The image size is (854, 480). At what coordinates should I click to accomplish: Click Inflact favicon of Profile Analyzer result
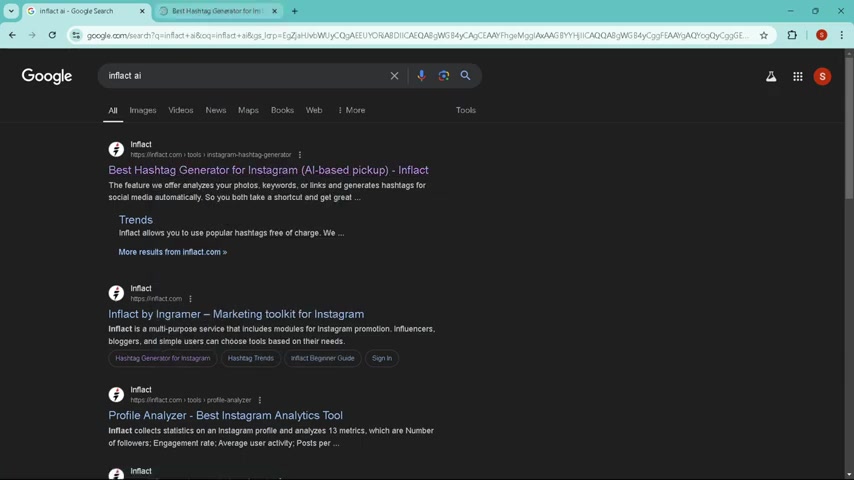116,394
